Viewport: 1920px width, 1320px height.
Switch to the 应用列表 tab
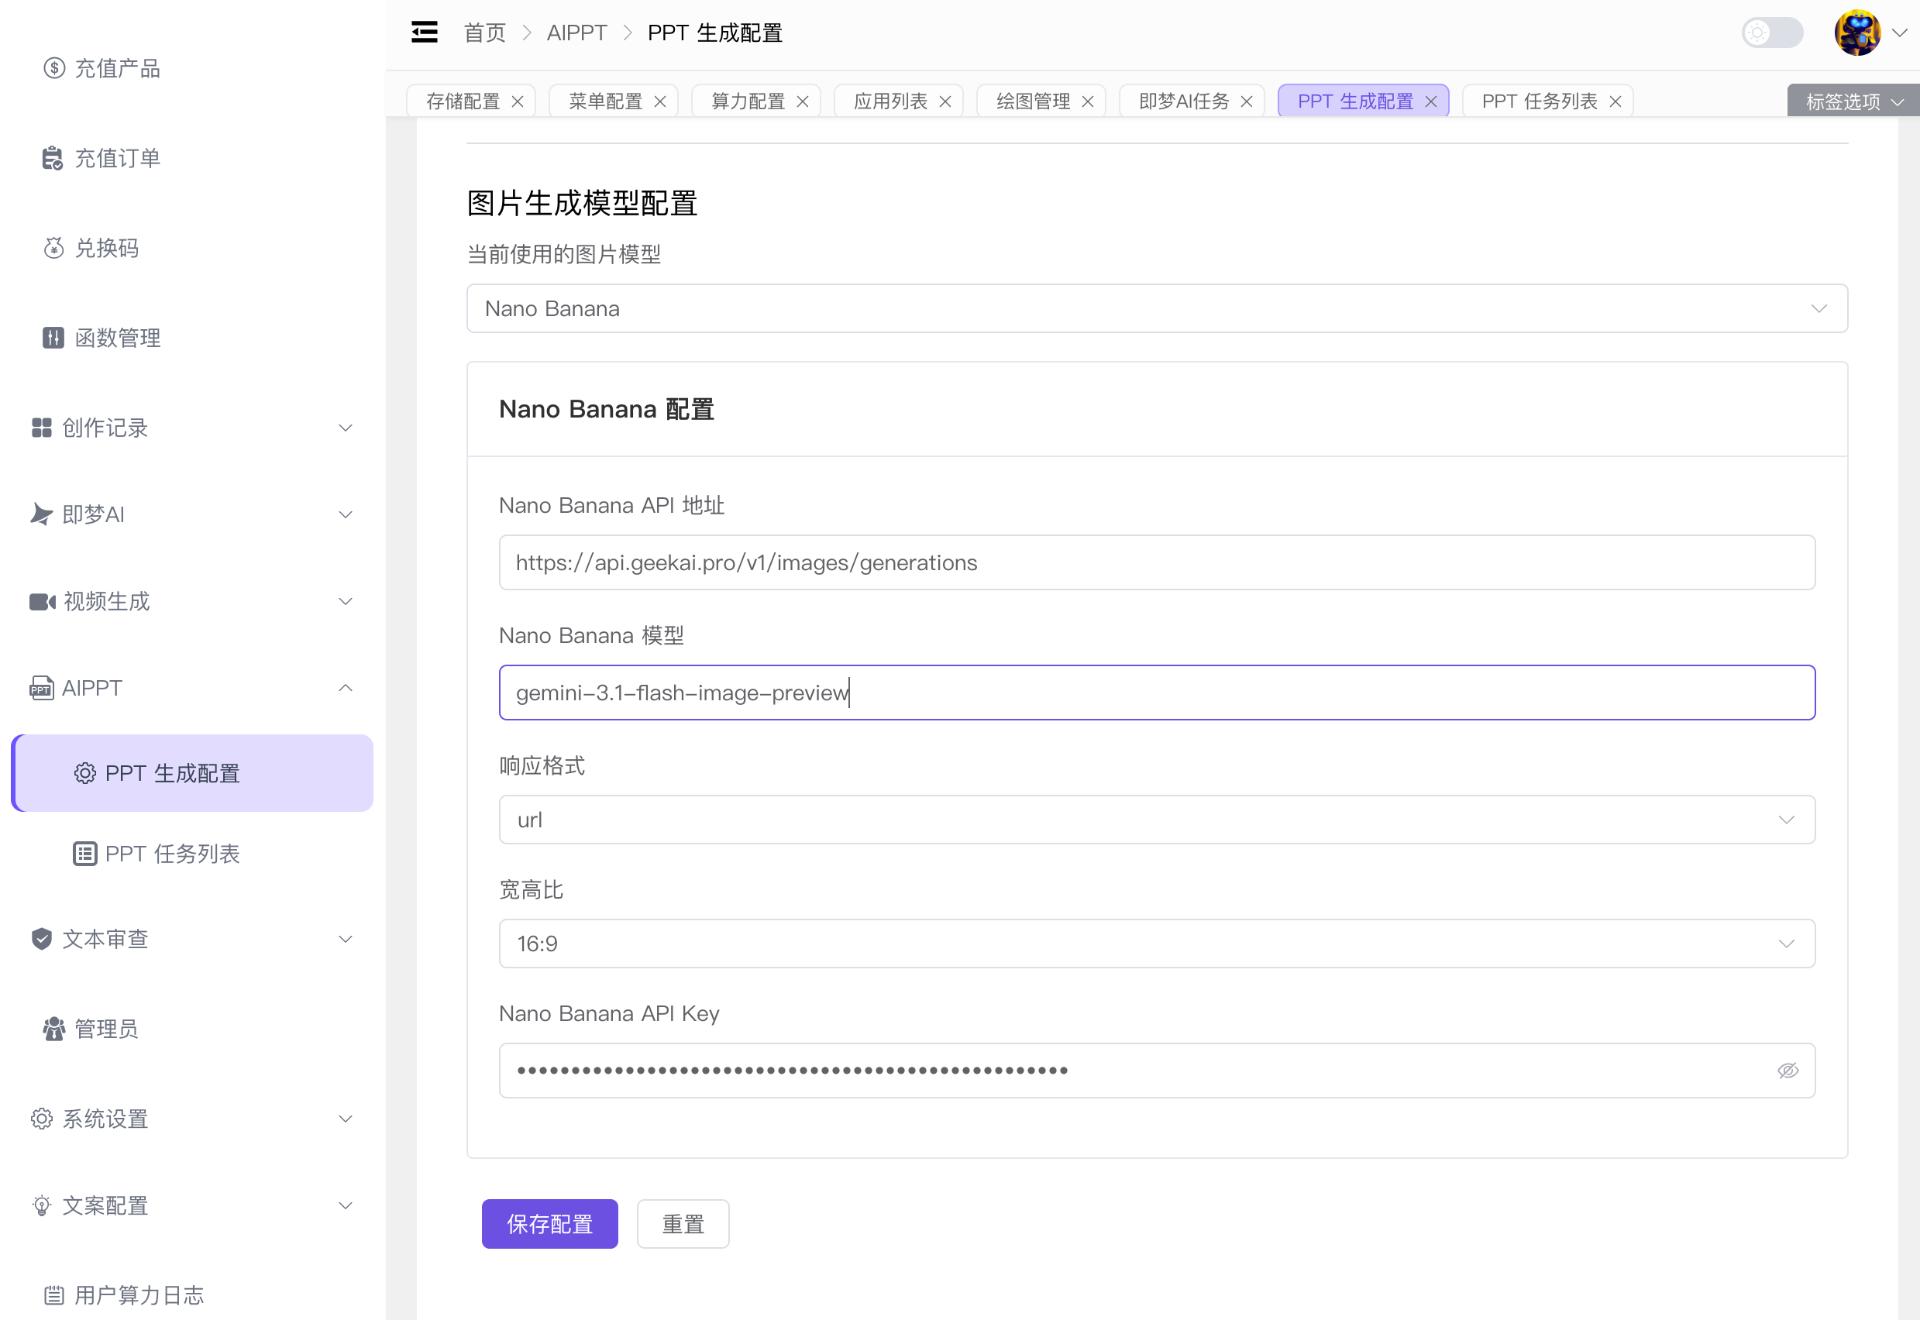click(888, 100)
